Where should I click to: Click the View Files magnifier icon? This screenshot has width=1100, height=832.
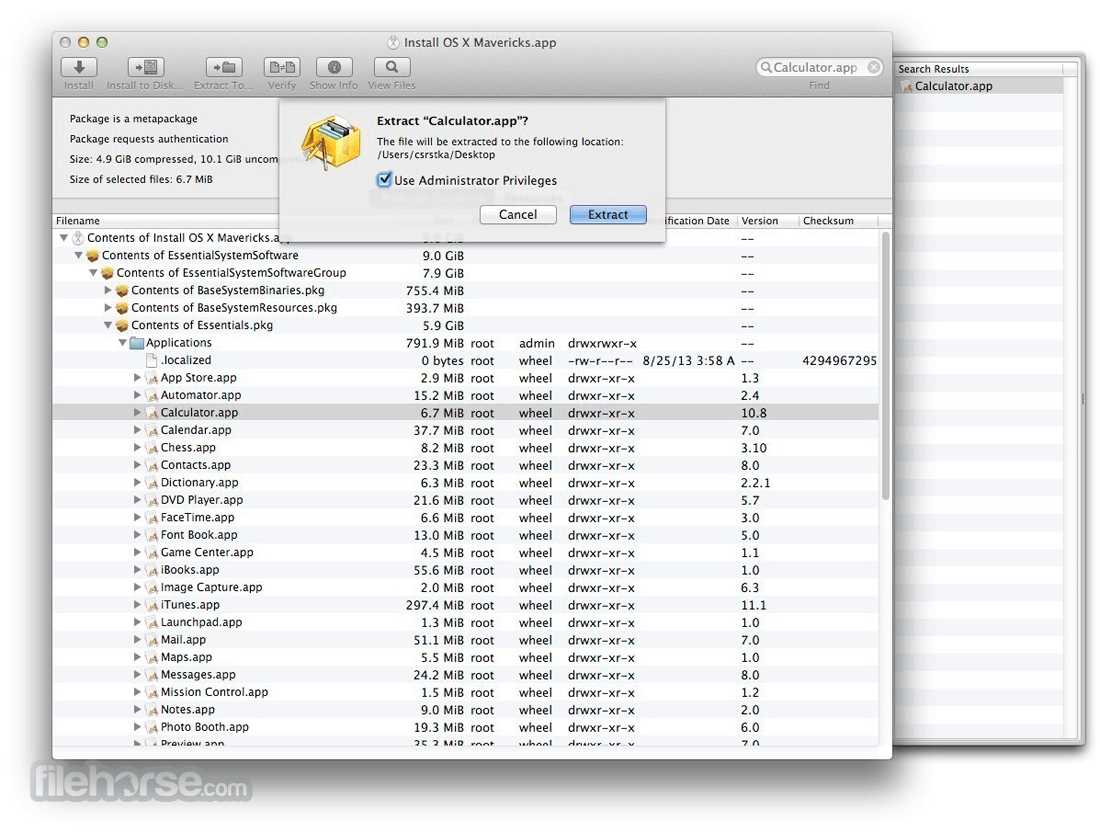(391, 67)
